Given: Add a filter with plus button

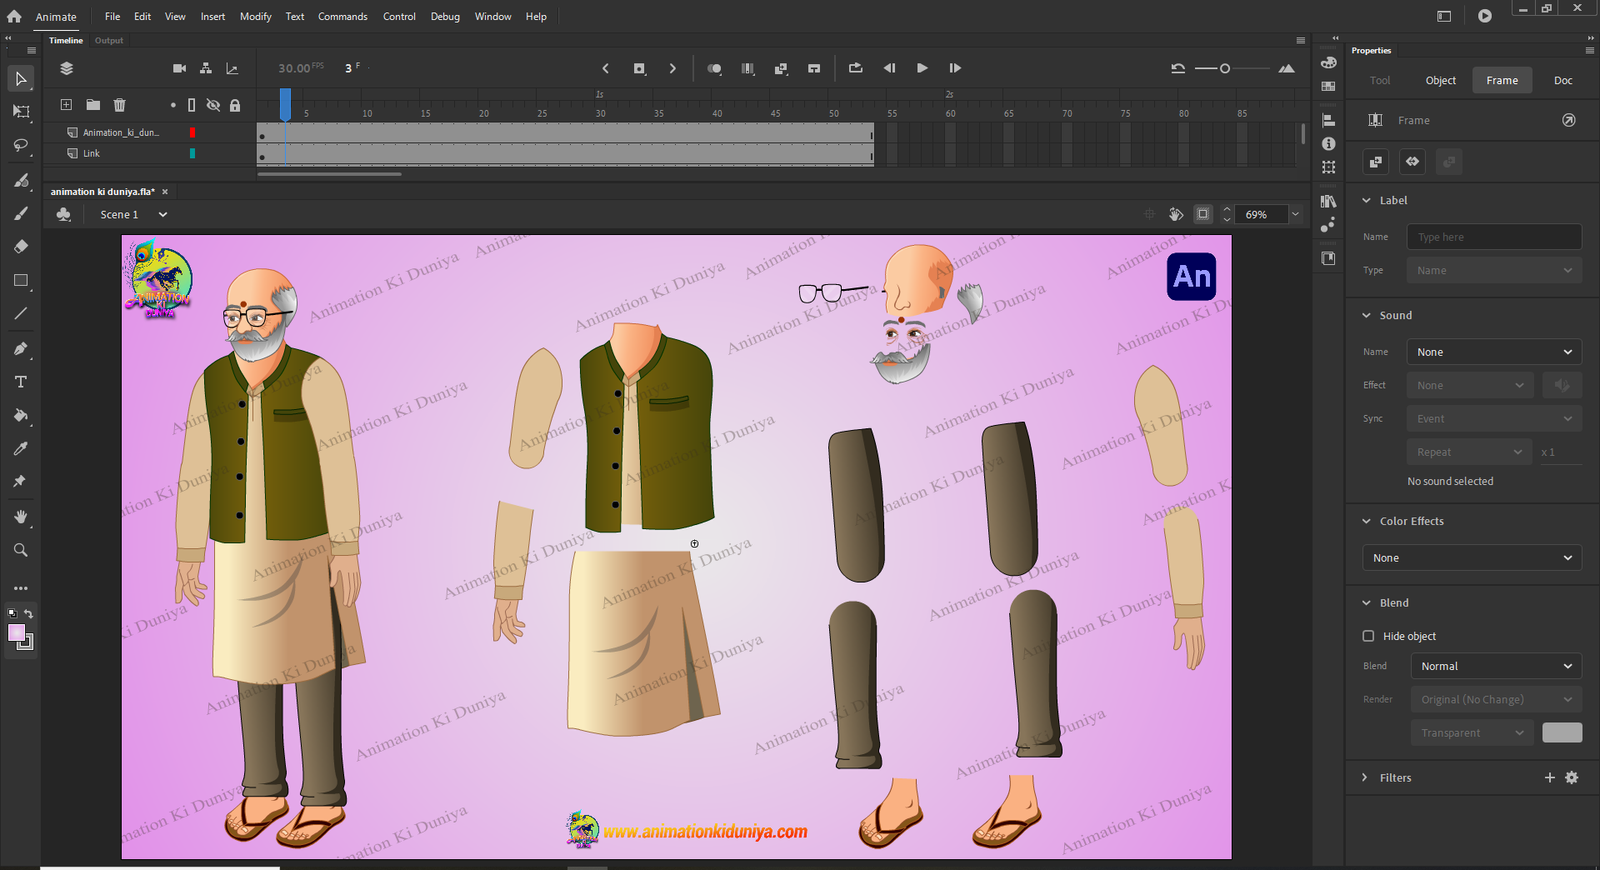Looking at the screenshot, I should [1550, 777].
